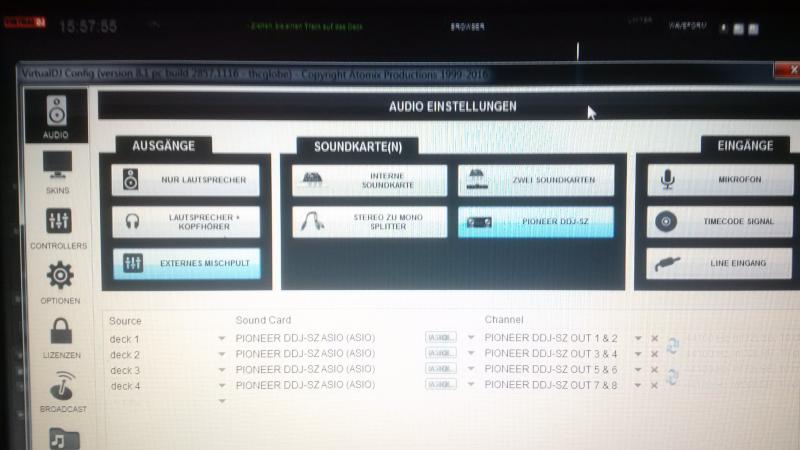800x450 pixels.
Task: Choose Stereo zu Mono Splitter
Action: [369, 221]
